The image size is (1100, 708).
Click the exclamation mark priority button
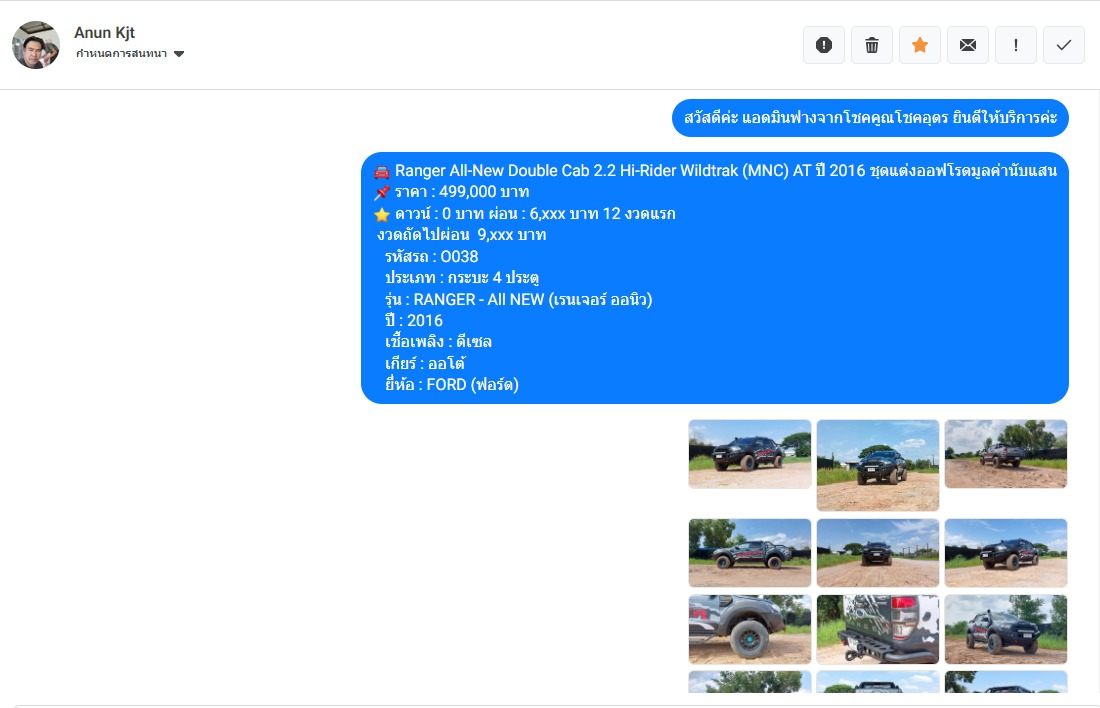pos(1016,45)
